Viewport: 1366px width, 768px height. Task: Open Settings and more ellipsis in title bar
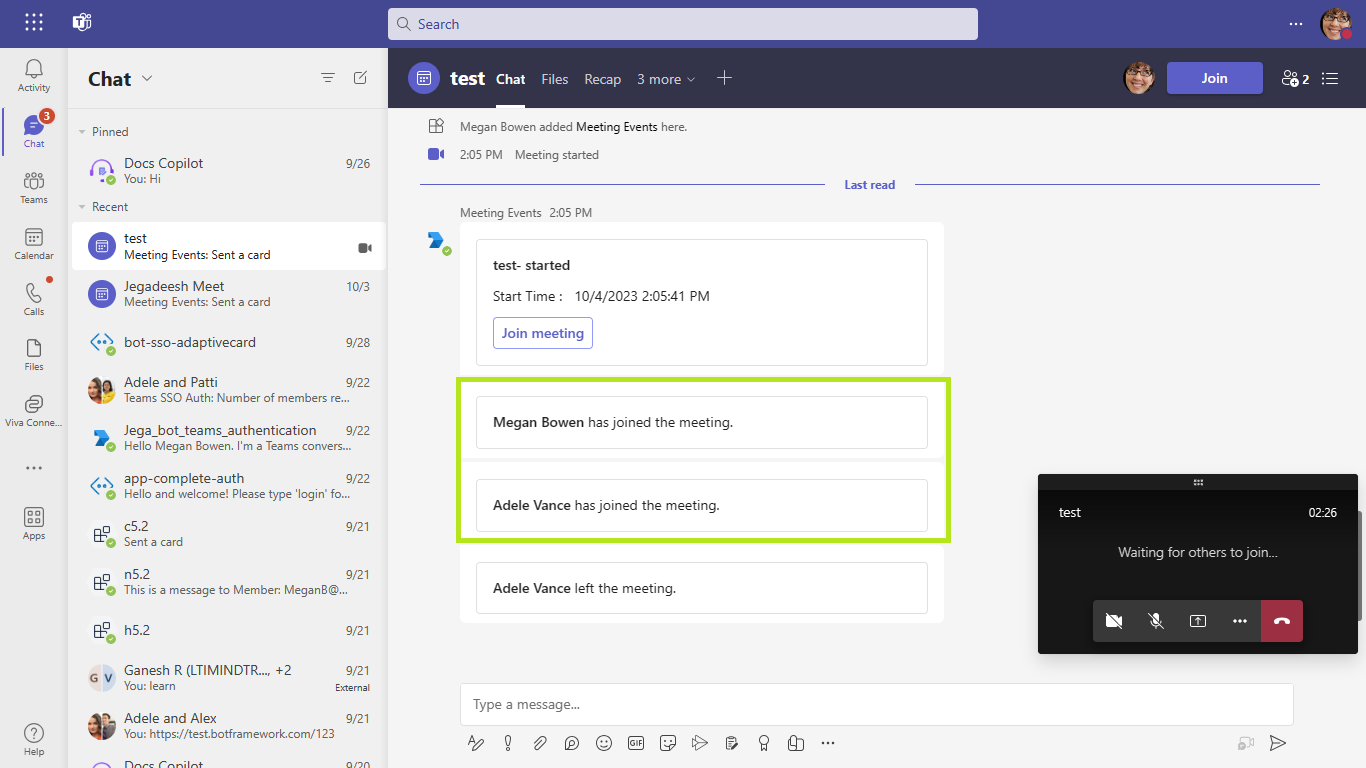pos(1296,24)
